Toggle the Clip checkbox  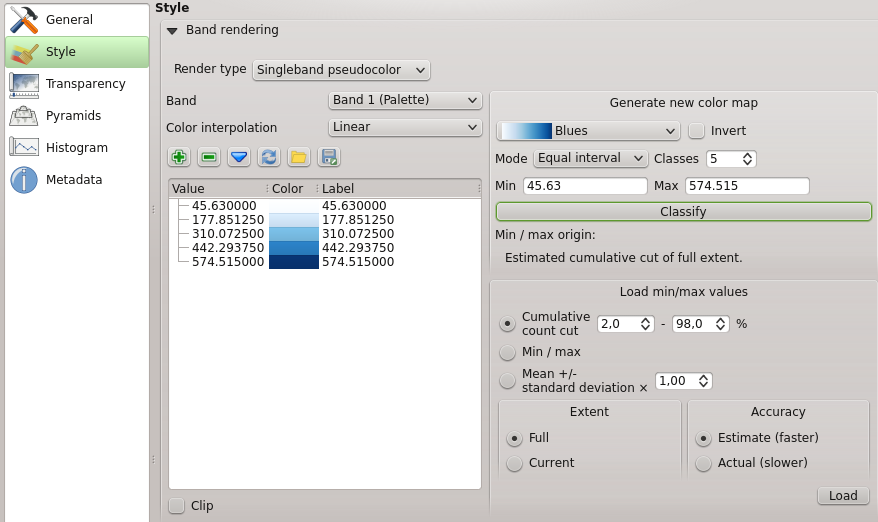(177, 506)
